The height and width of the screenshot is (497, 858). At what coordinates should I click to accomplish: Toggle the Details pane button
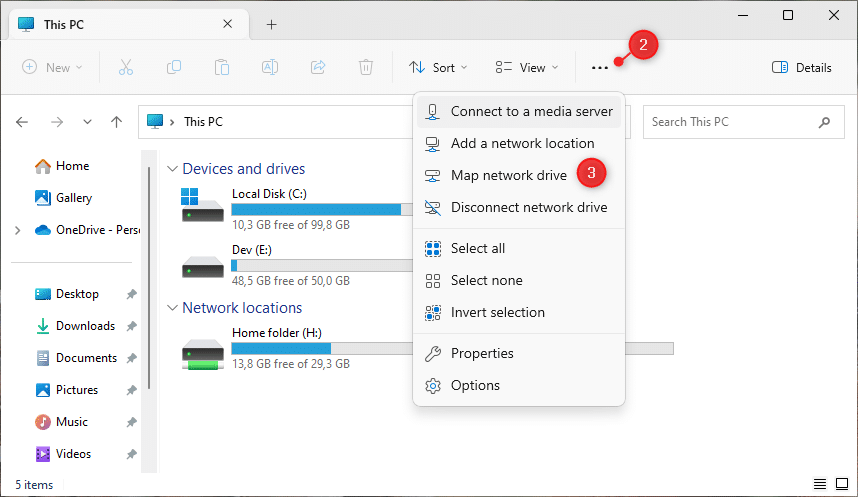pyautogui.click(x=802, y=68)
